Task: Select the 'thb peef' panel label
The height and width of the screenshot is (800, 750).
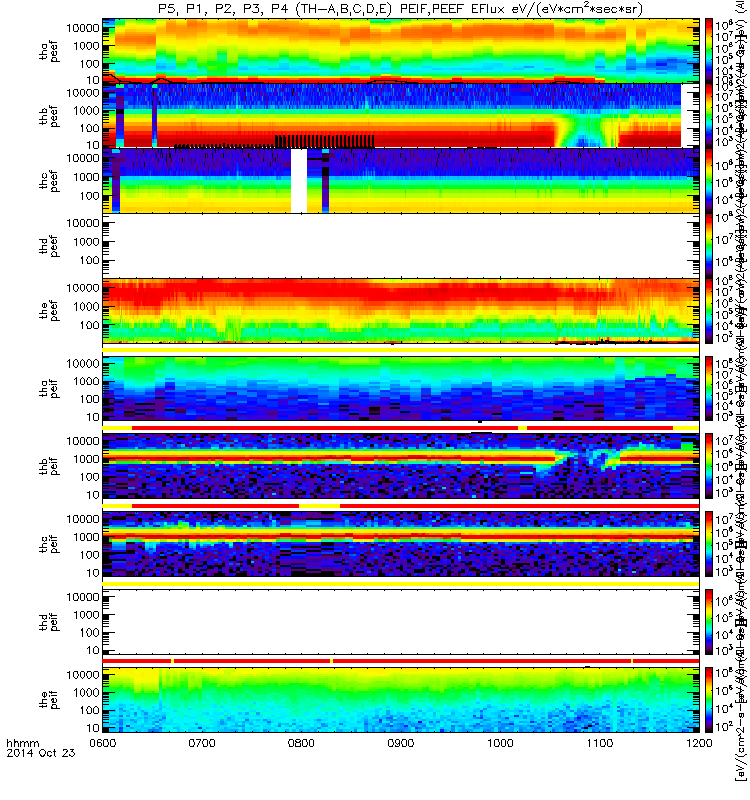Action: click(49, 117)
